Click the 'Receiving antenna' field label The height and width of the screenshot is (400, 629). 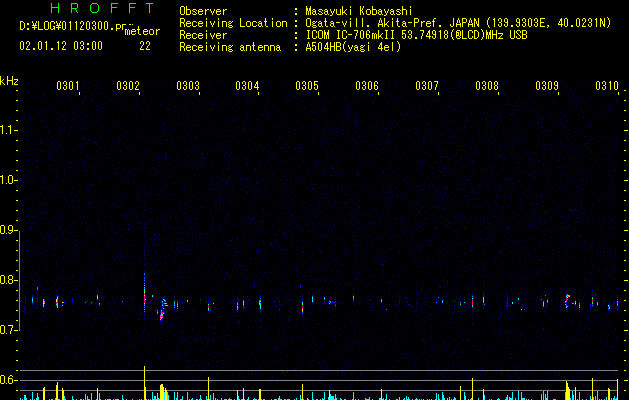click(230, 47)
